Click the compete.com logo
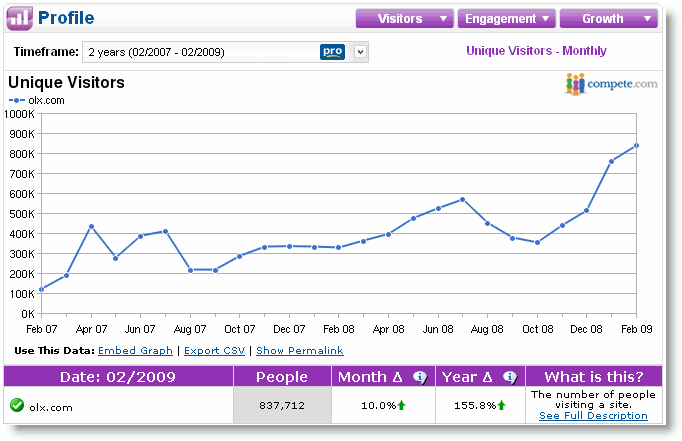The height and width of the screenshot is (441, 682). [611, 84]
